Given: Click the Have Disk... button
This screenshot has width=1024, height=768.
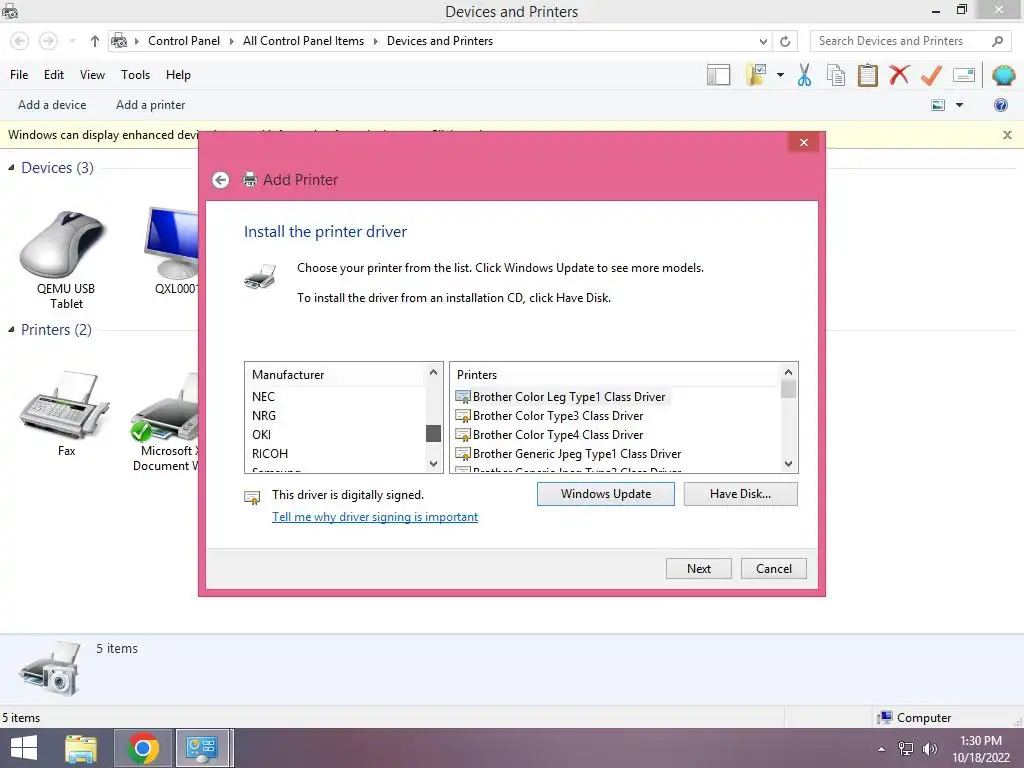Looking at the screenshot, I should click(x=740, y=494).
